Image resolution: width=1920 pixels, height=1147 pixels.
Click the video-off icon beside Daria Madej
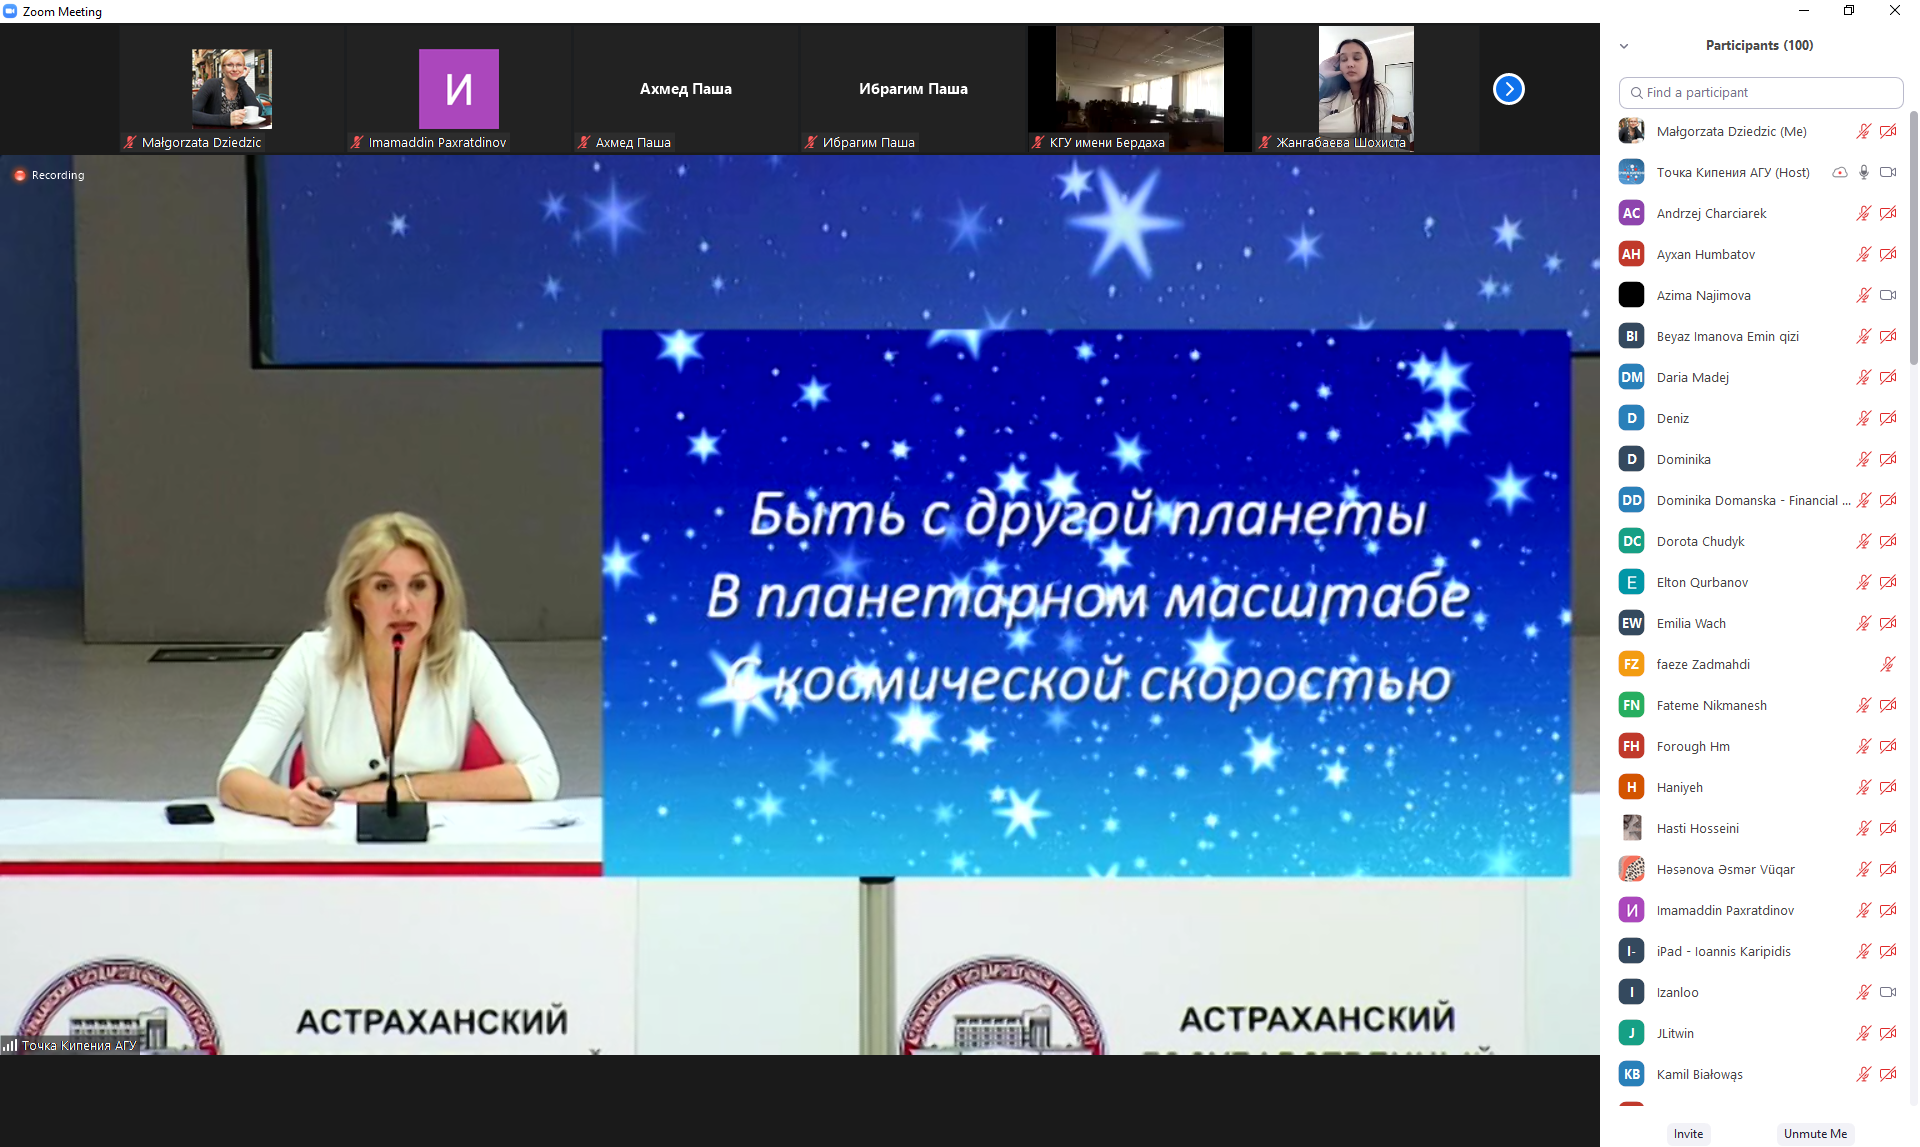coord(1888,377)
